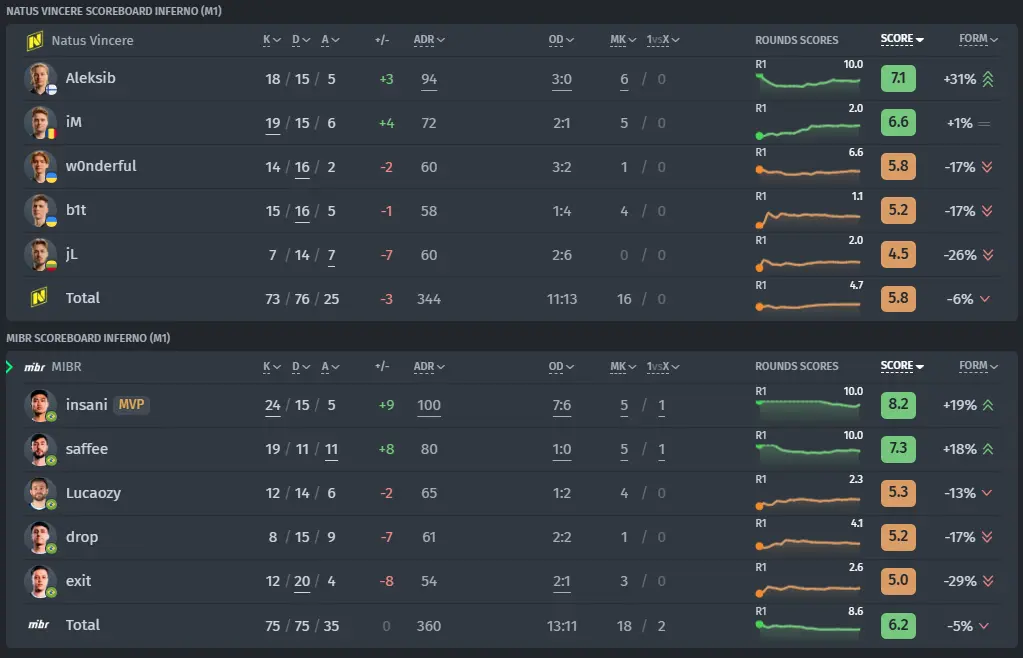Screen dimensions: 1023x658
Task: Click drop's double down-arrow form icon
Action: (987, 537)
